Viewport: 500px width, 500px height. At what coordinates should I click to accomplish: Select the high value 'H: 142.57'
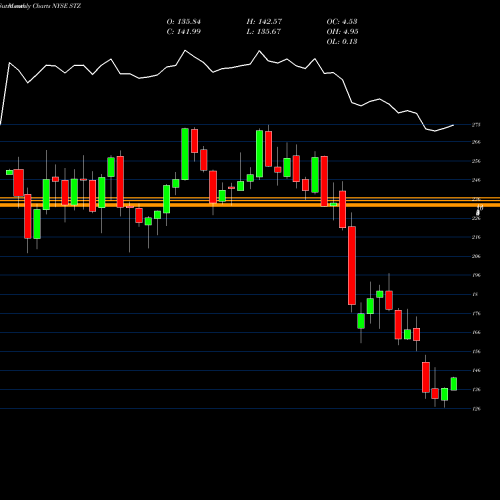point(264,22)
